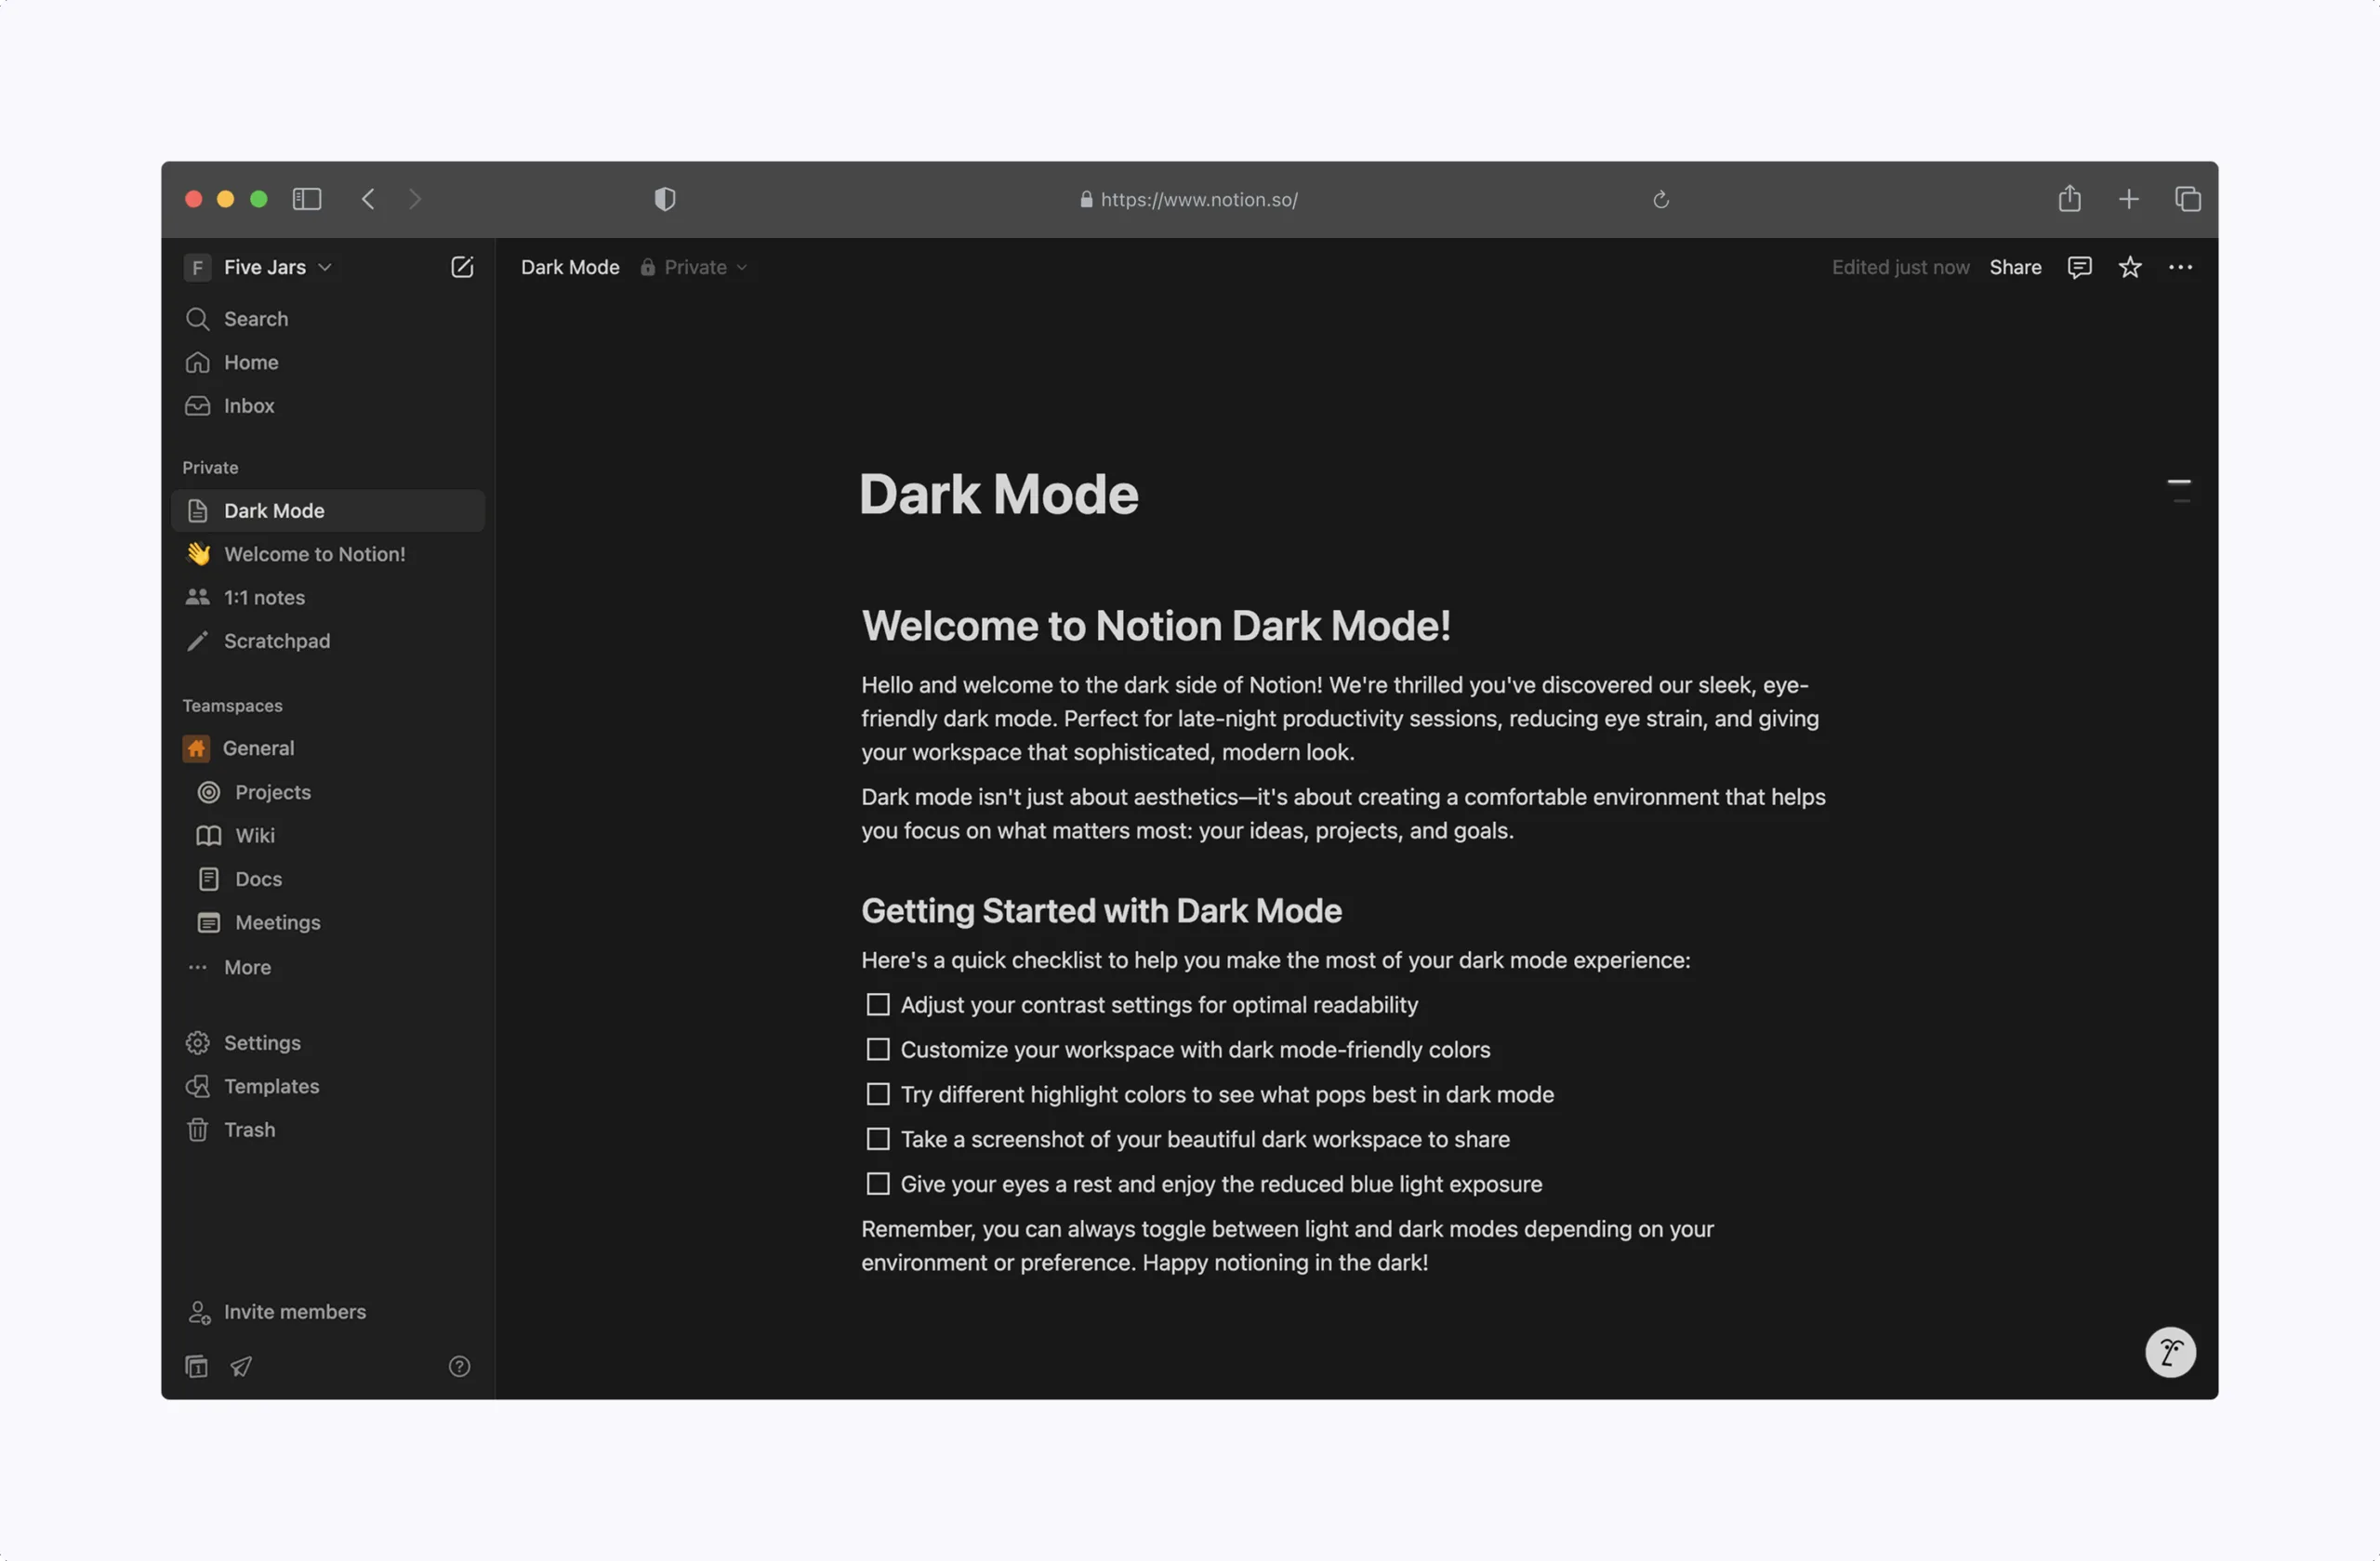Open page options three-dot menu
Image resolution: width=2380 pixels, height=1561 pixels.
(2180, 267)
